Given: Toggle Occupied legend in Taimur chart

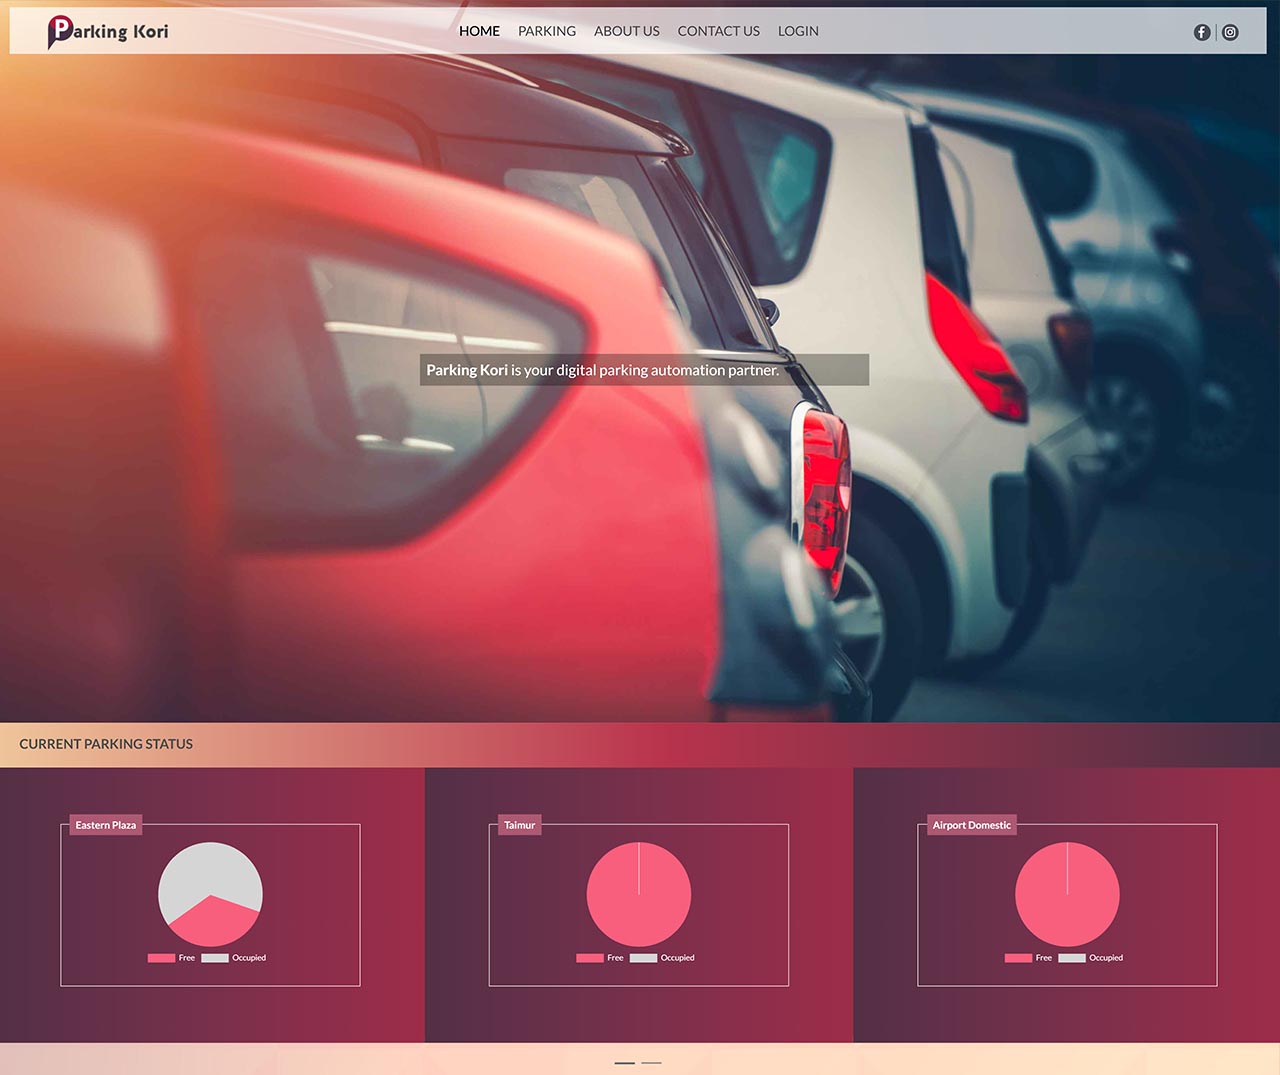Looking at the screenshot, I should coord(663,958).
